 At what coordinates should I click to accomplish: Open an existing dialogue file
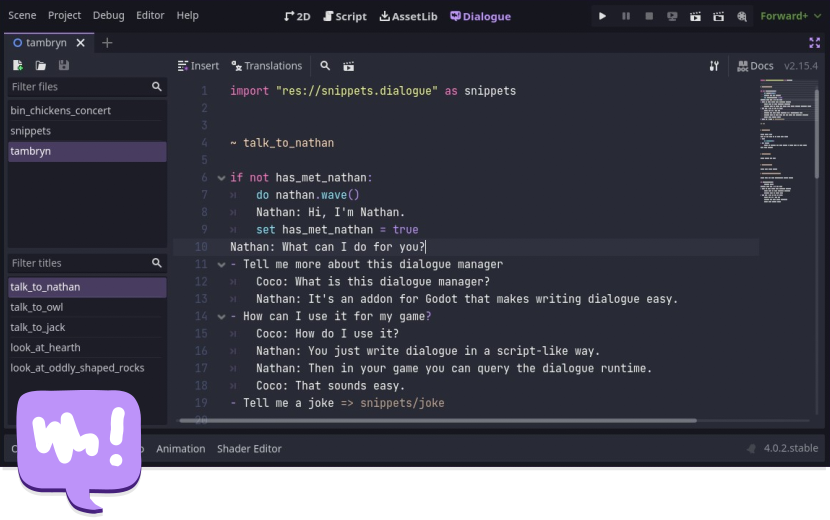(41, 65)
